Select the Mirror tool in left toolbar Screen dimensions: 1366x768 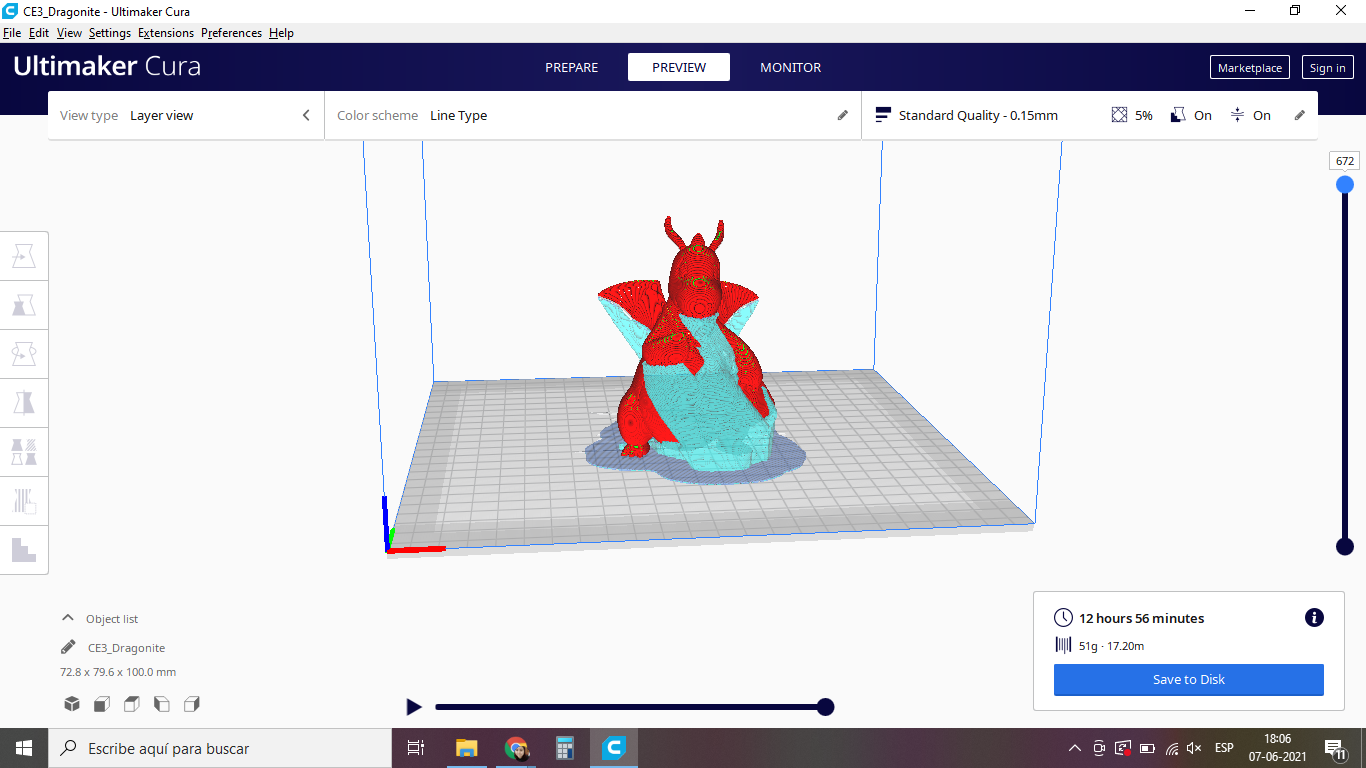24,403
